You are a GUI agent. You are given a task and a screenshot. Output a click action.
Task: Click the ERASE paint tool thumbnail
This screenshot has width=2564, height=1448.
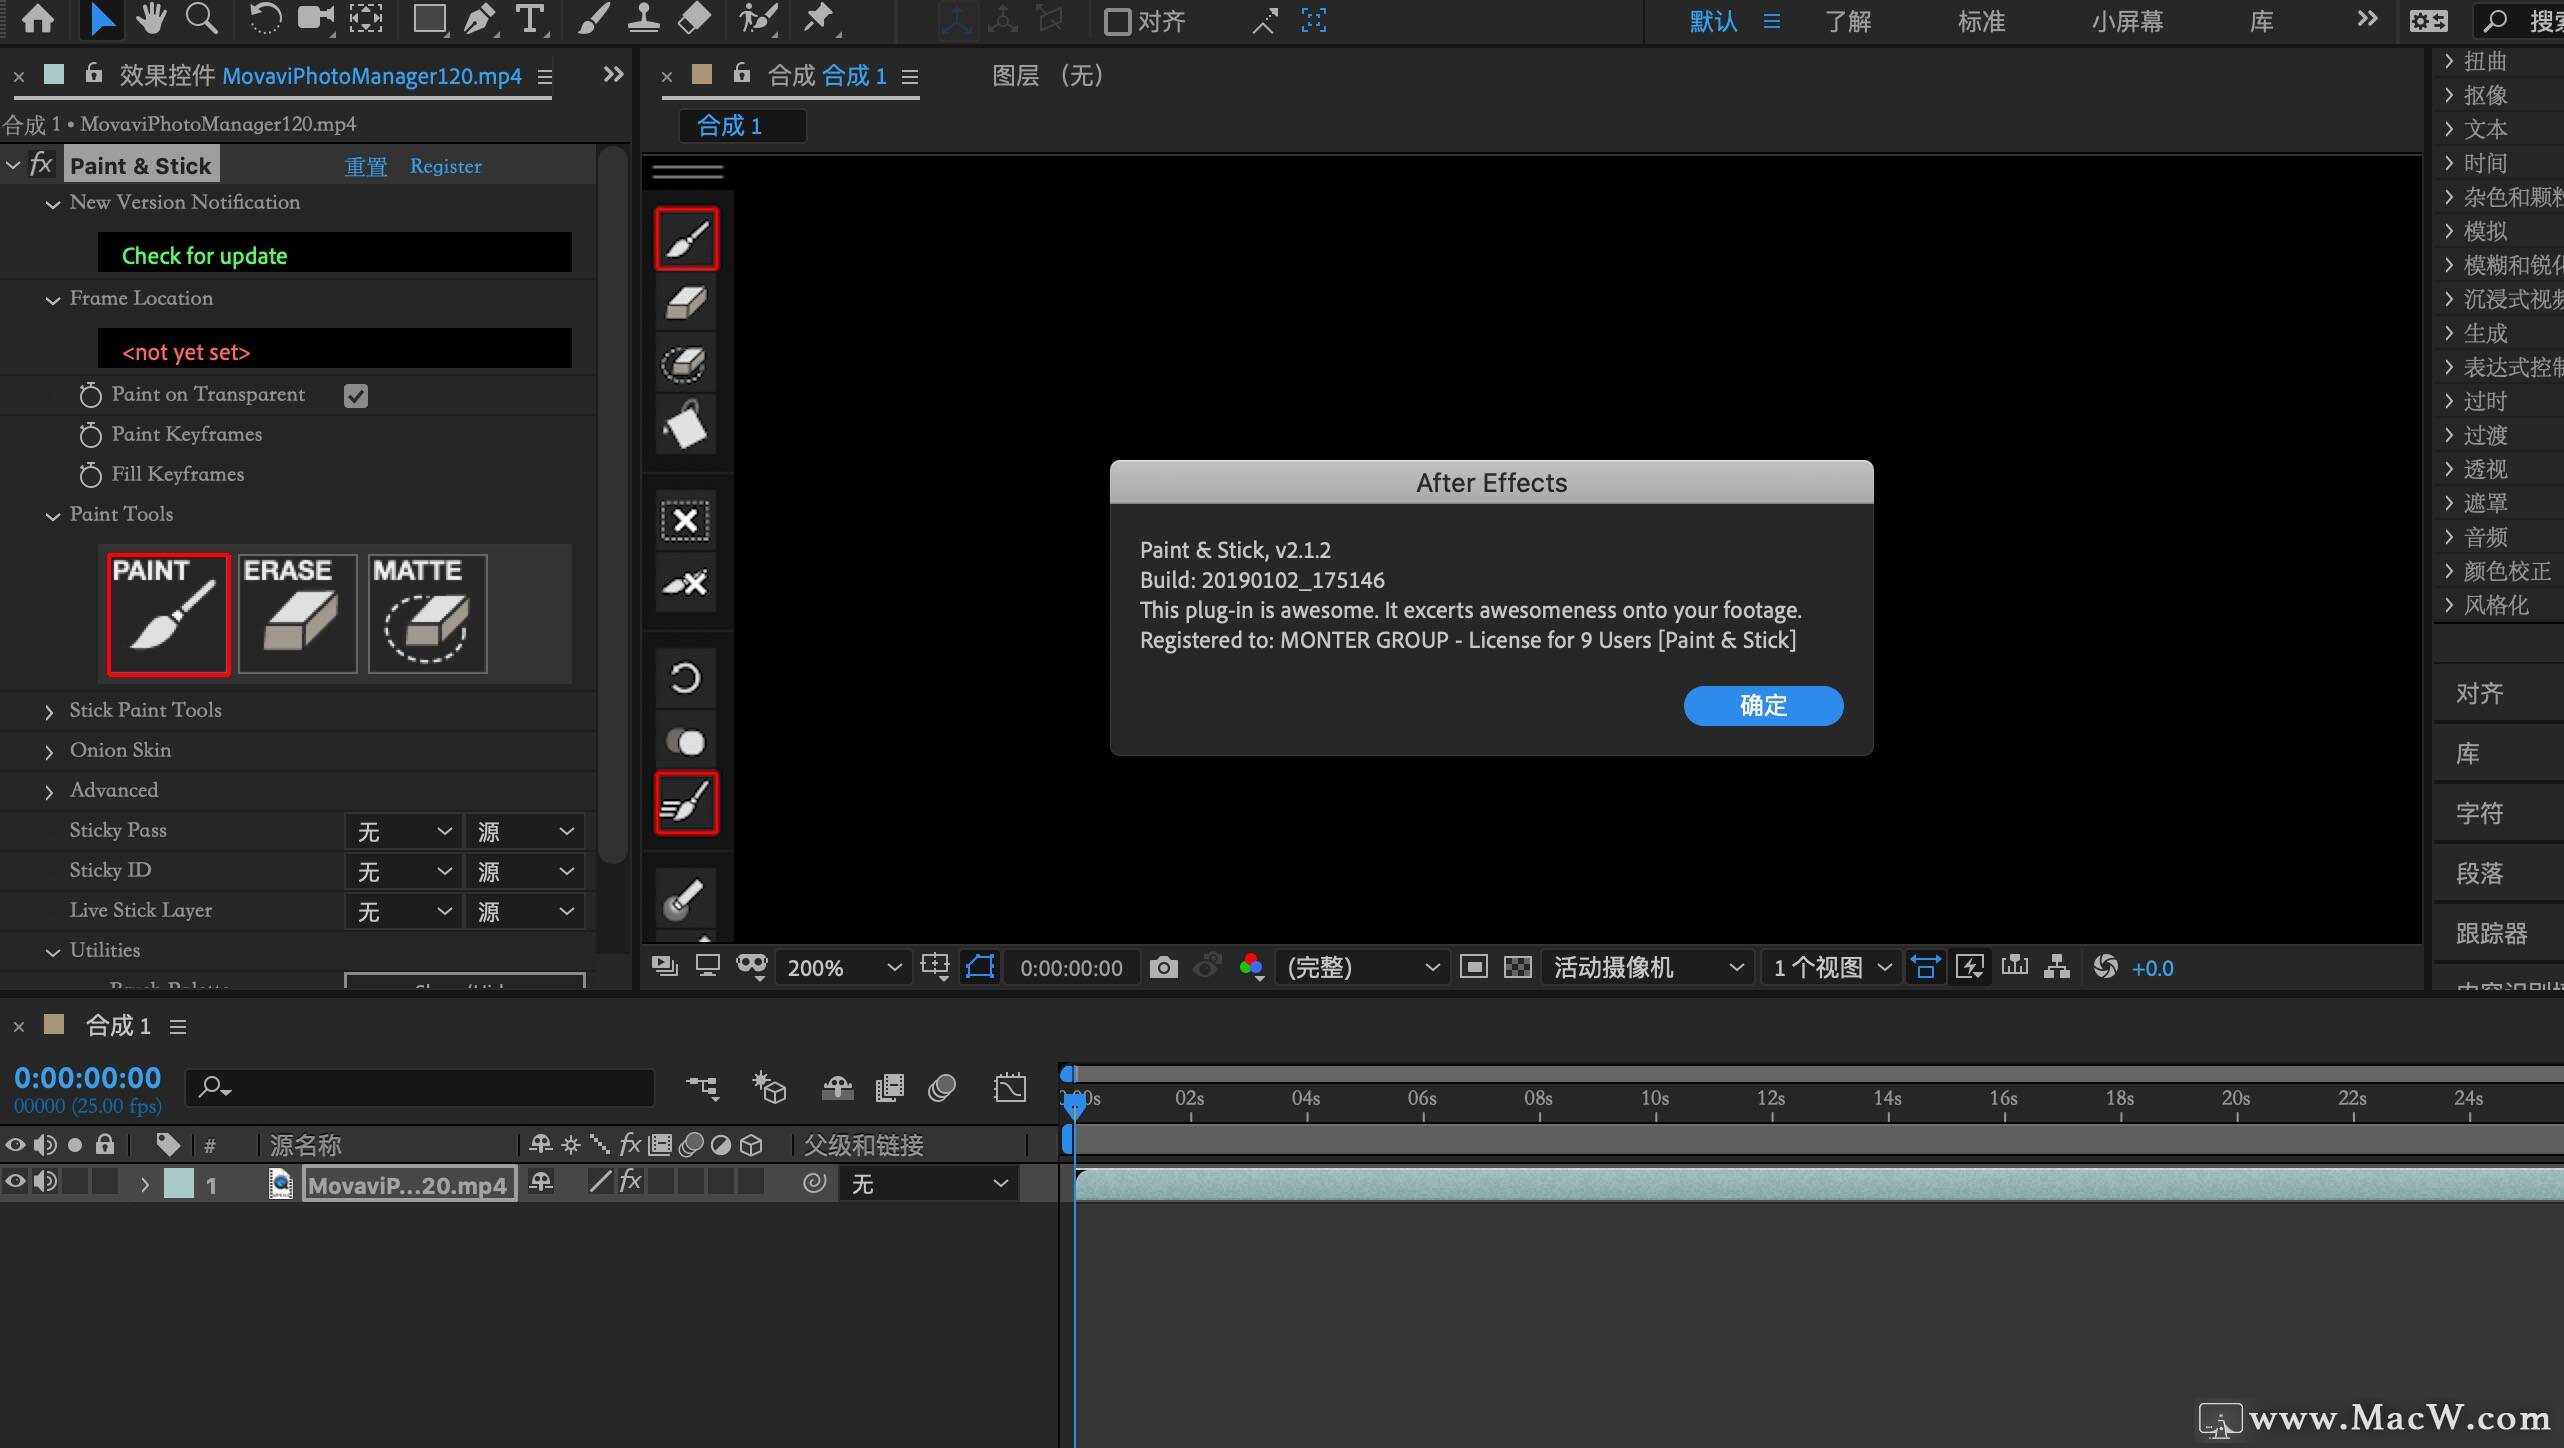(x=297, y=613)
